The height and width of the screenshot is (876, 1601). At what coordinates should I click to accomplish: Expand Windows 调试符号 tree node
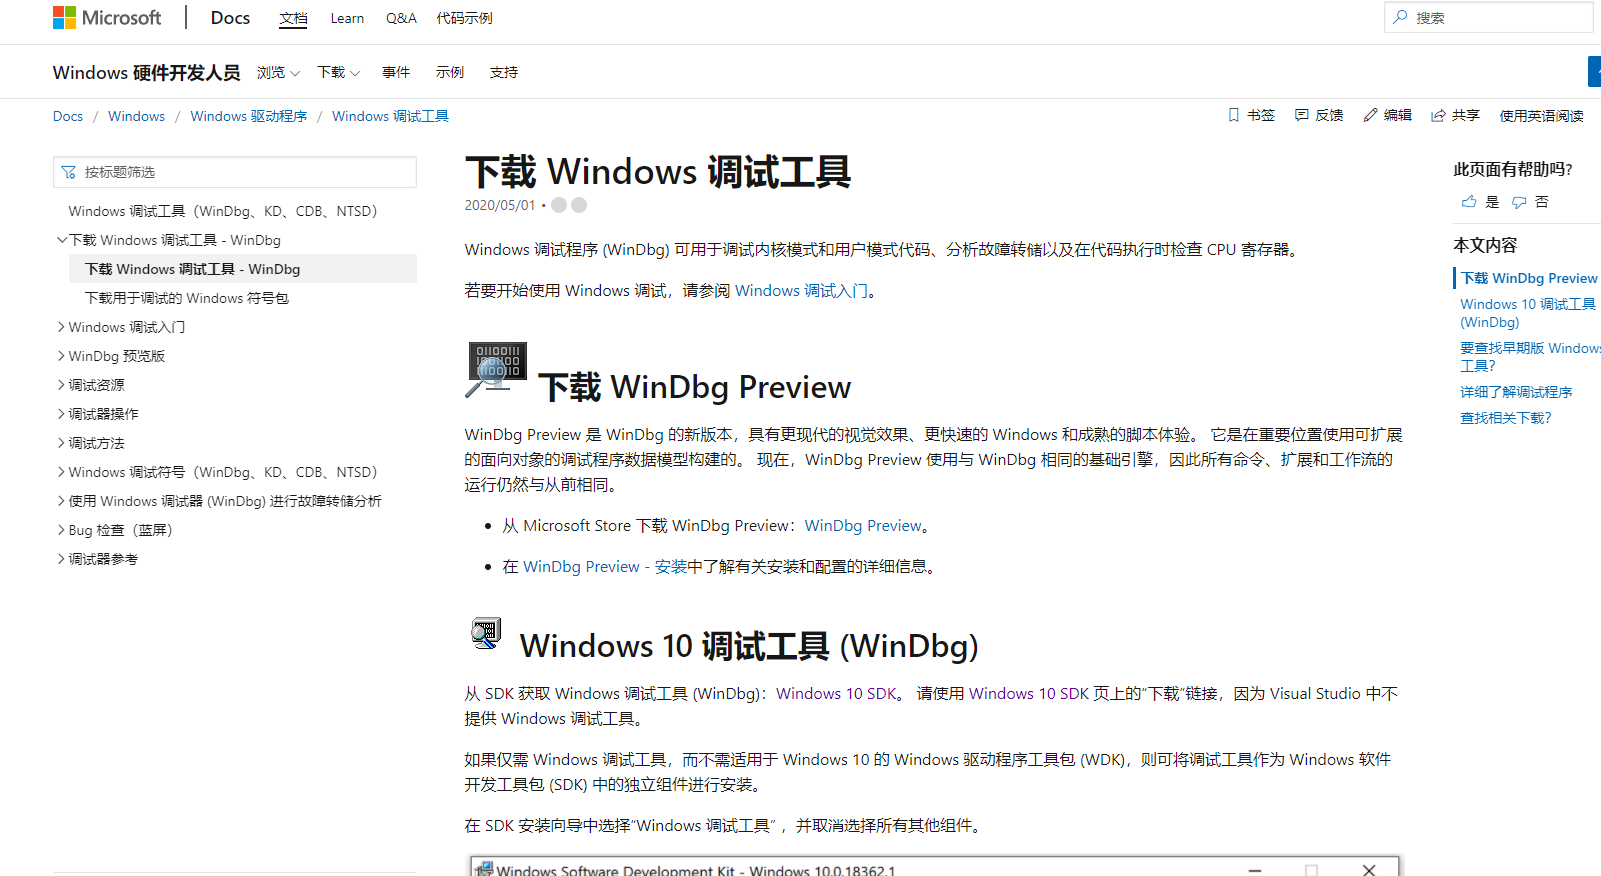pos(62,472)
